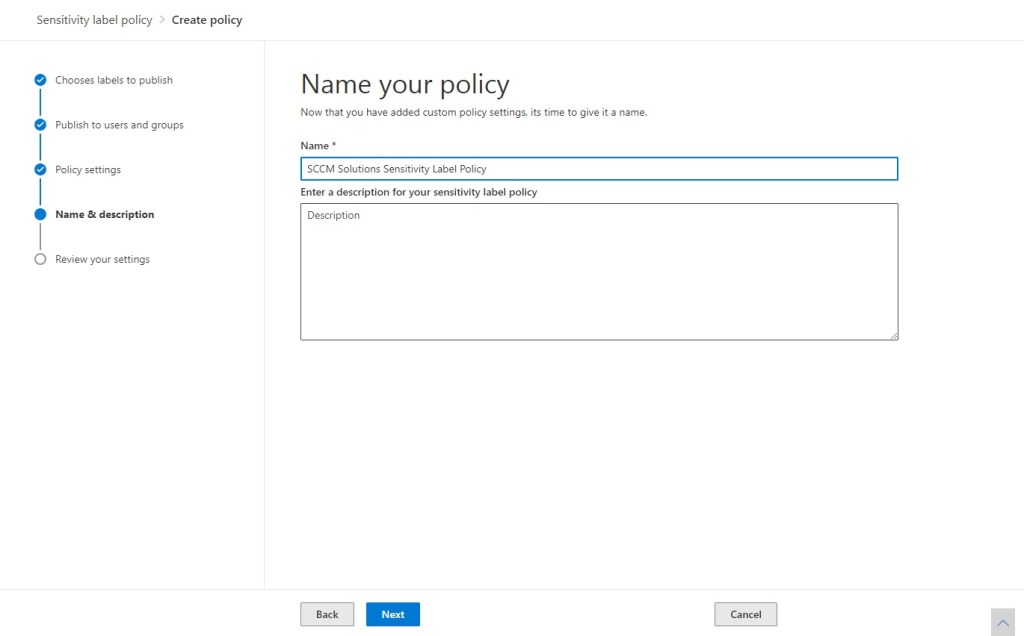Click the checkmark icon for Chooses labels step
Image resolution: width=1024 pixels, height=636 pixels.
[x=40, y=80]
